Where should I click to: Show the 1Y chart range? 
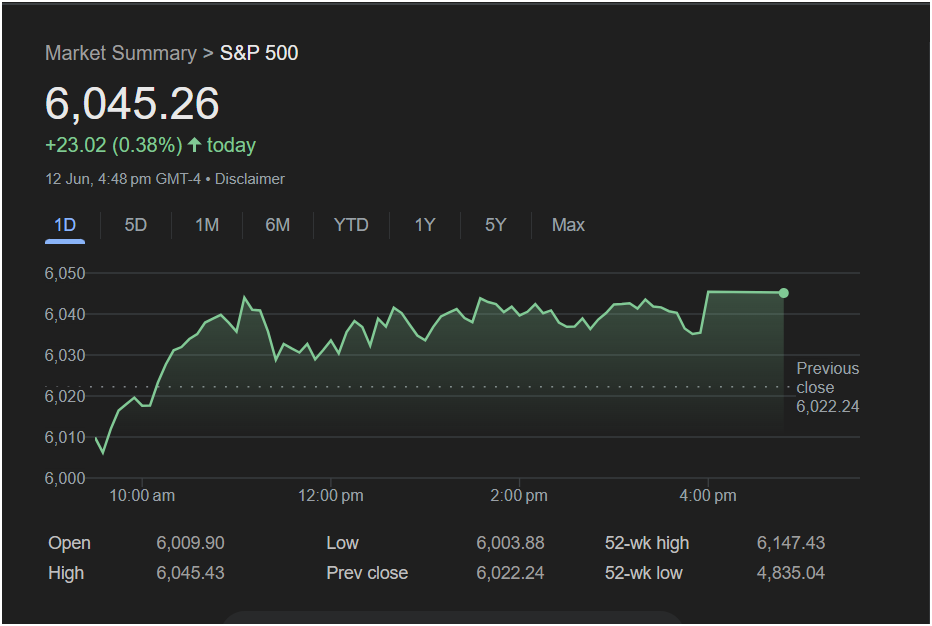(x=425, y=225)
